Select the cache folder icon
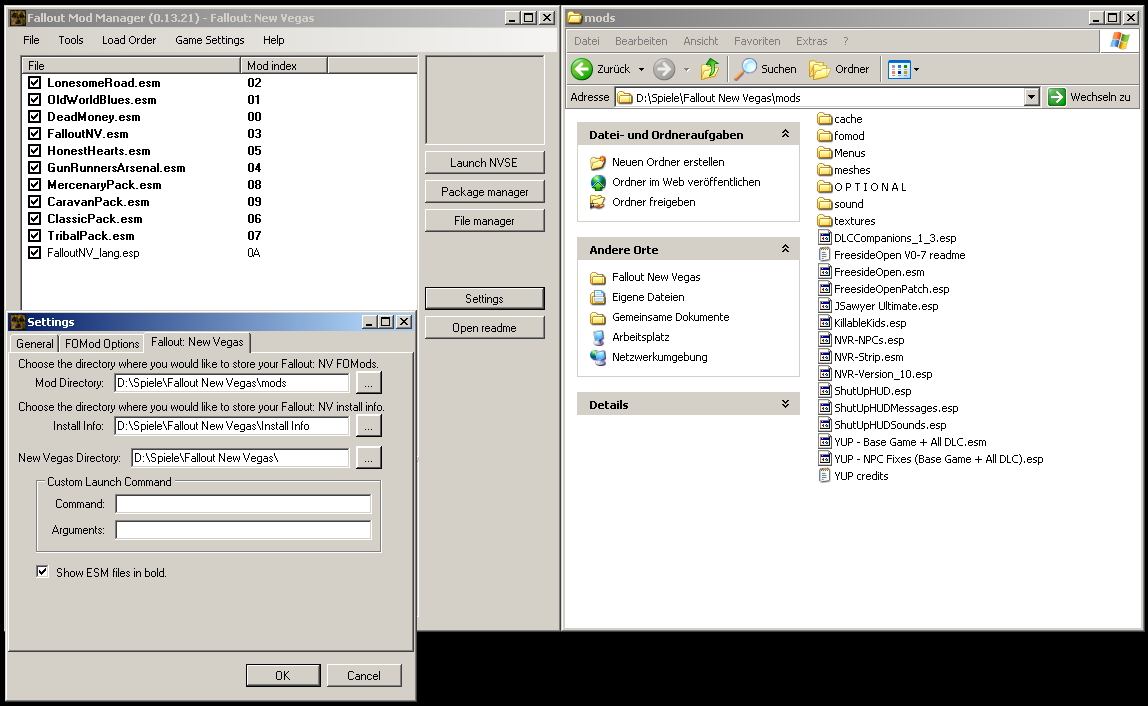Screen dimensions: 1148x706 coord(825,119)
